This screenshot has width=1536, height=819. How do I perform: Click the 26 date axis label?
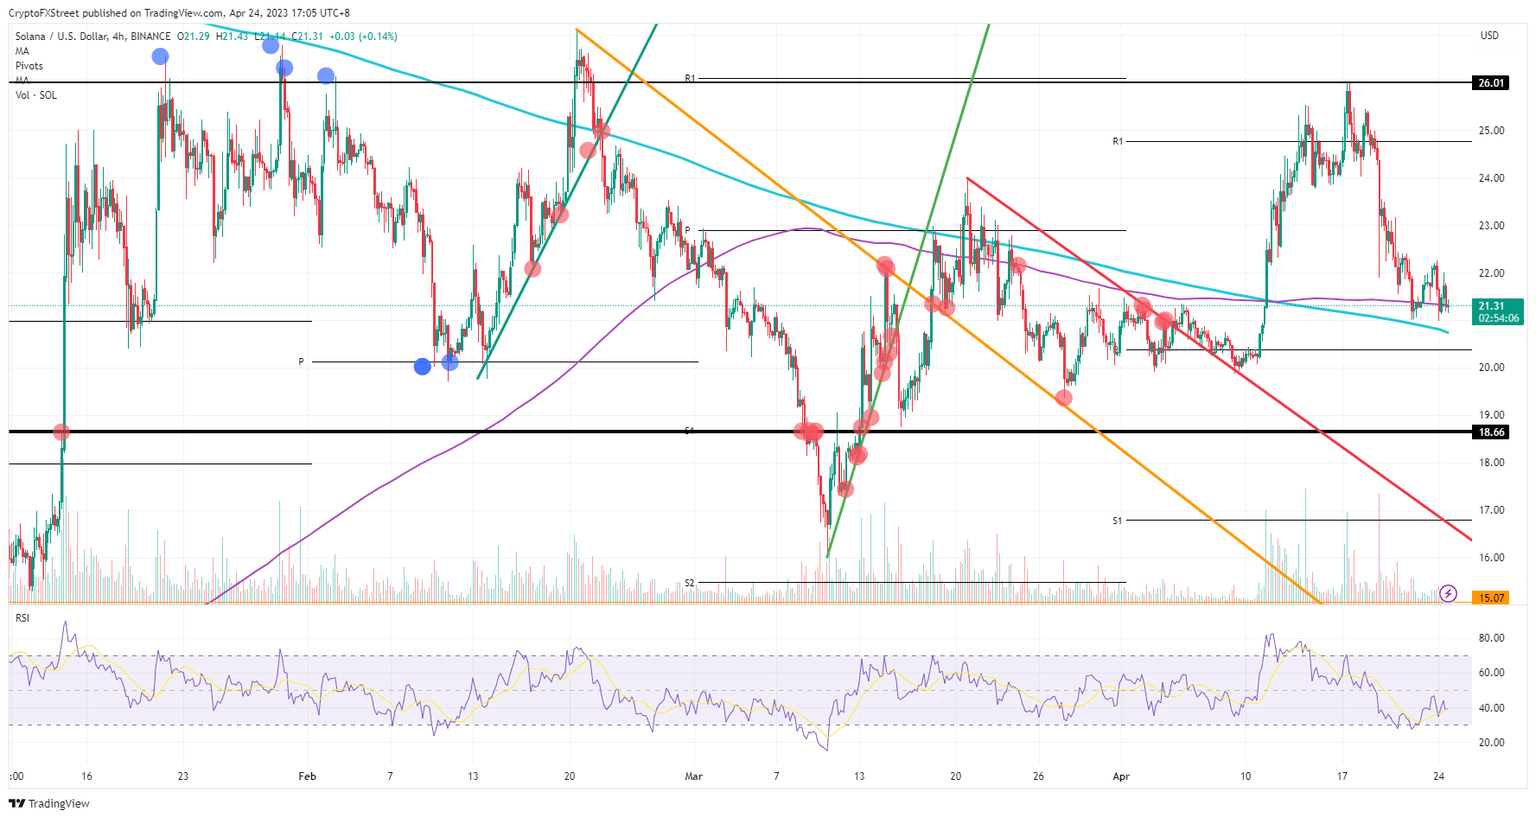[1039, 776]
